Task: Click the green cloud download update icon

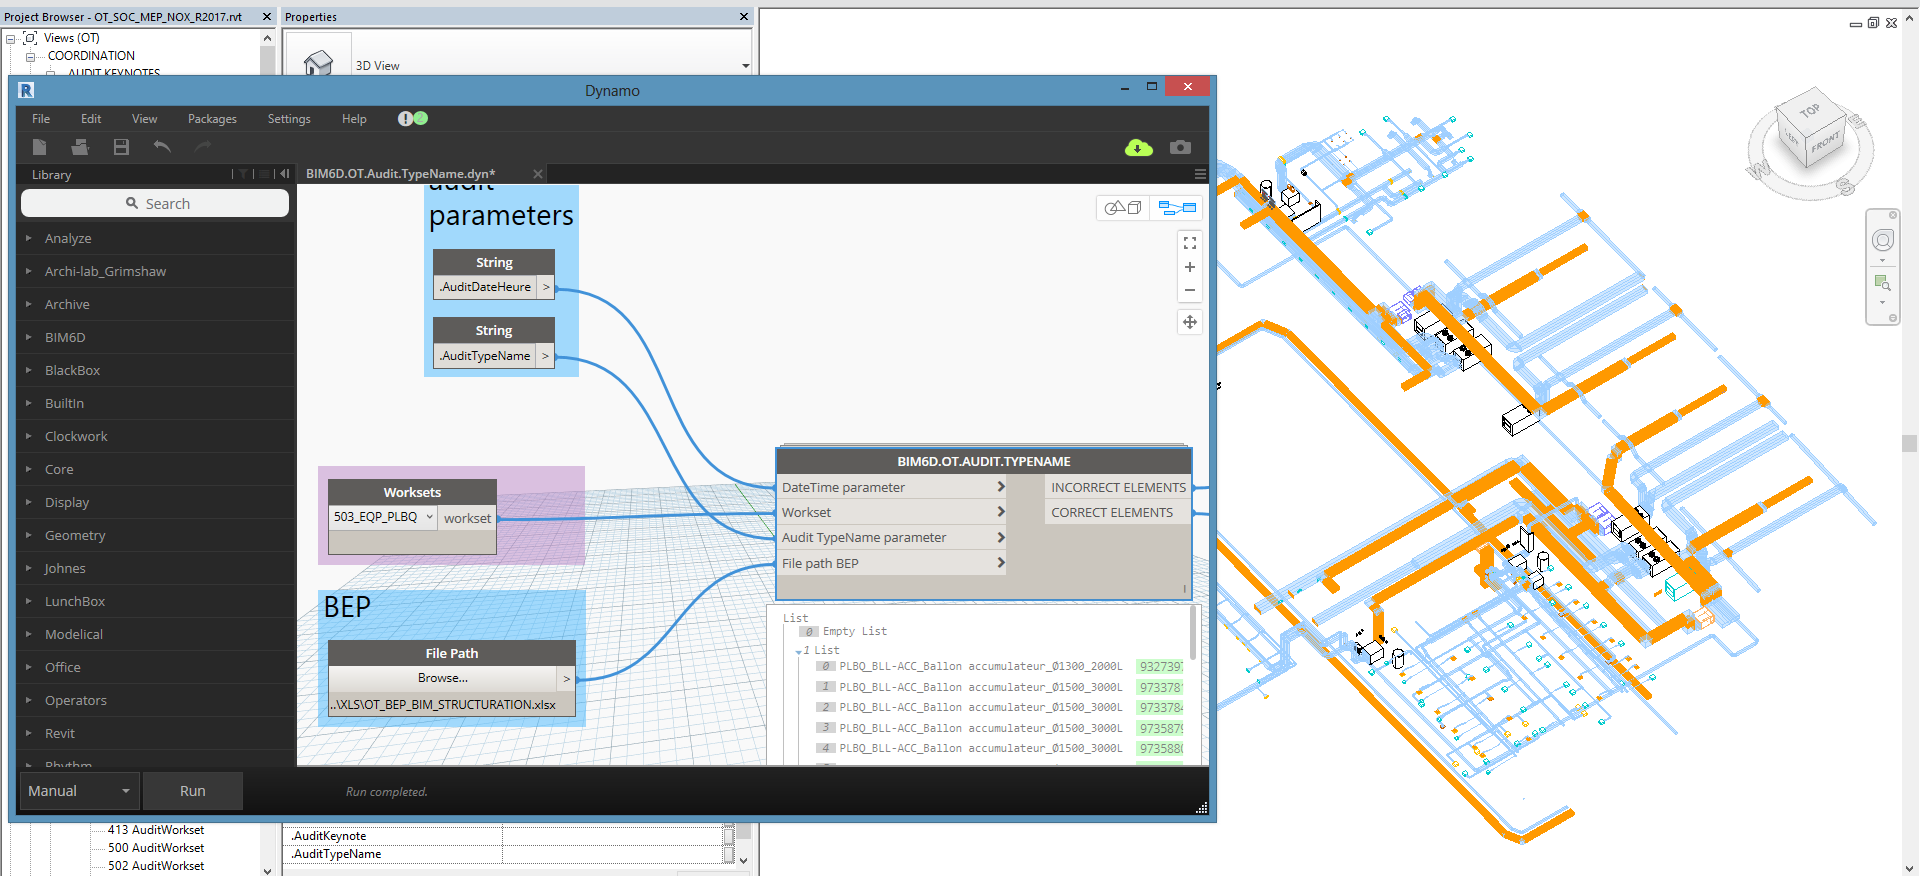Action: coord(1138,148)
